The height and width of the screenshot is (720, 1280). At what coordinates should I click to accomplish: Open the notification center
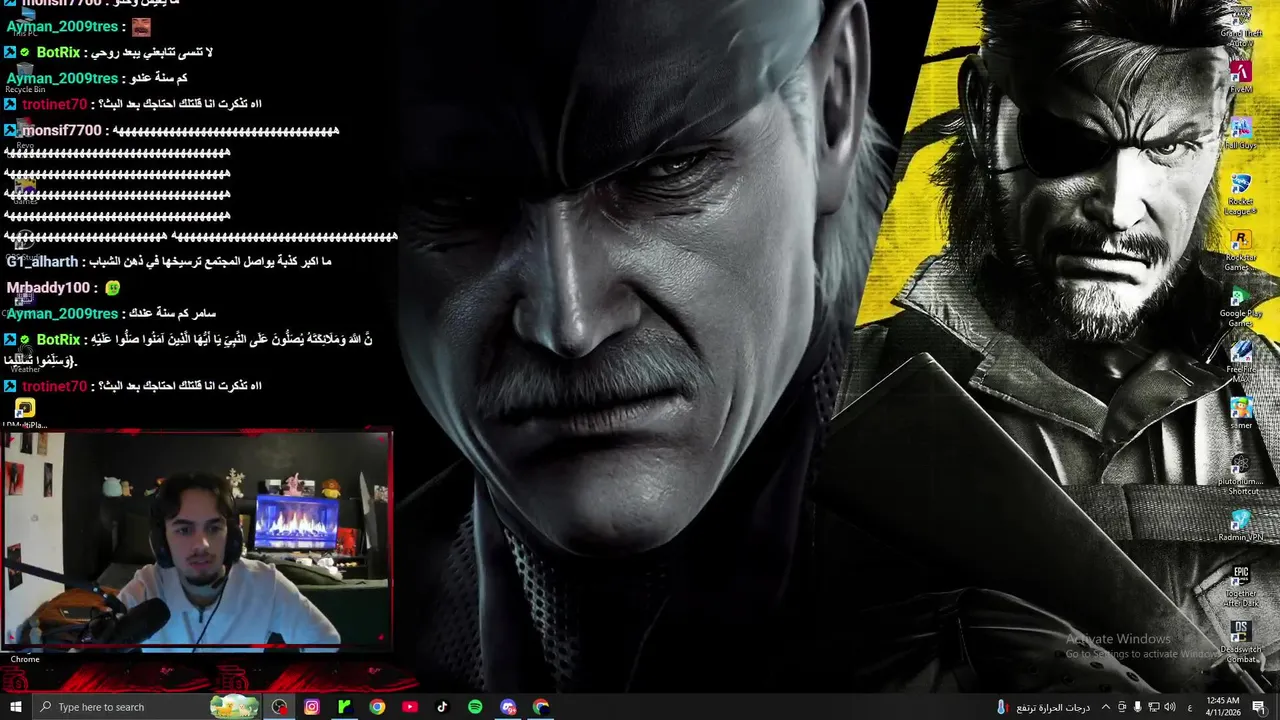click(1259, 707)
